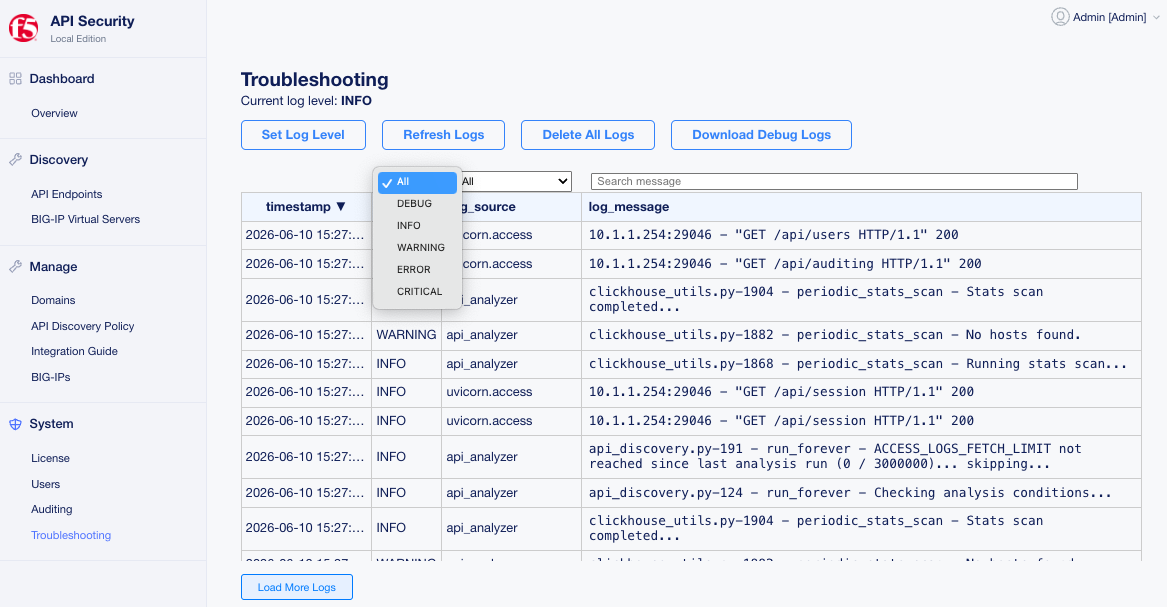Click the ACCESS_LOGS_FETCH_LIMIT log message

click(835, 457)
